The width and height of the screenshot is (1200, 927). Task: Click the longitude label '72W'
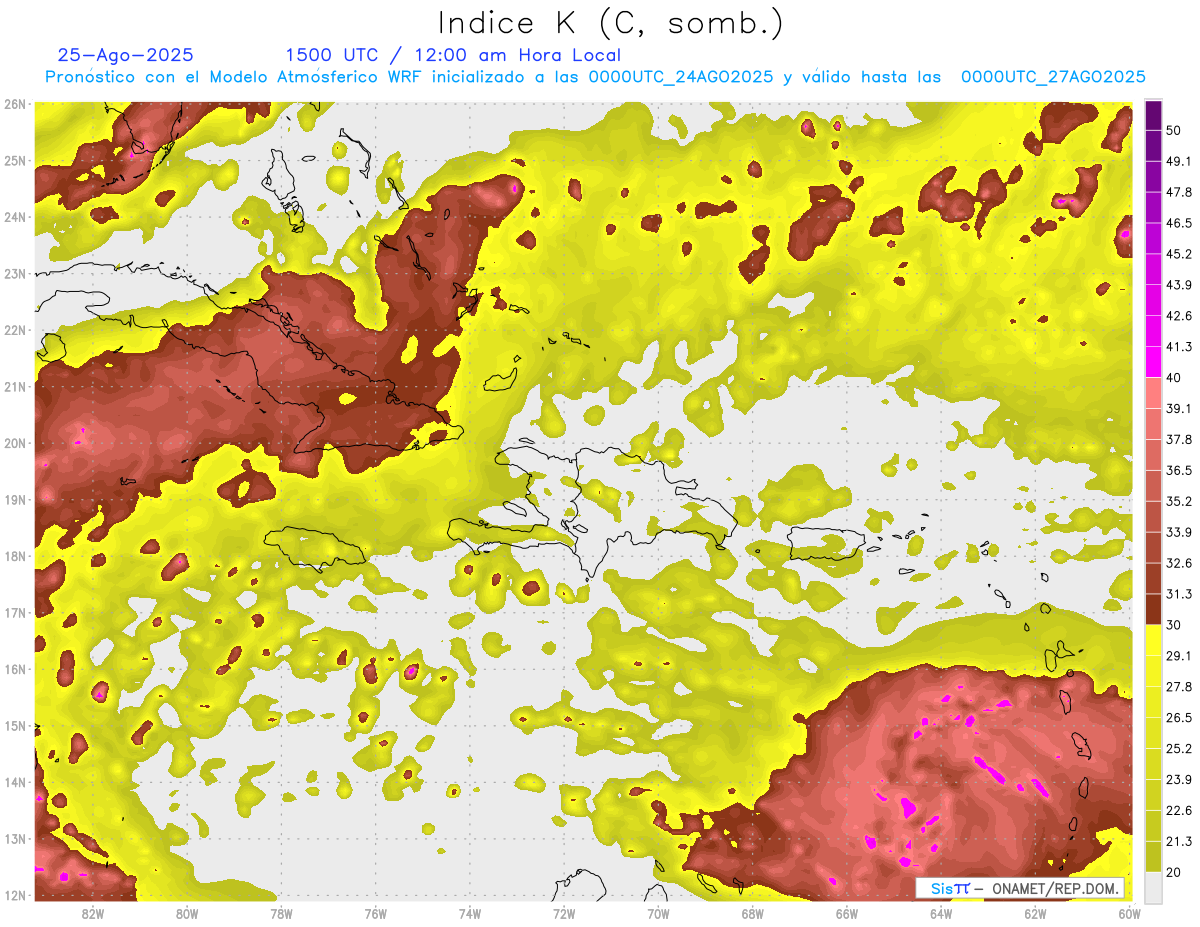point(564,913)
